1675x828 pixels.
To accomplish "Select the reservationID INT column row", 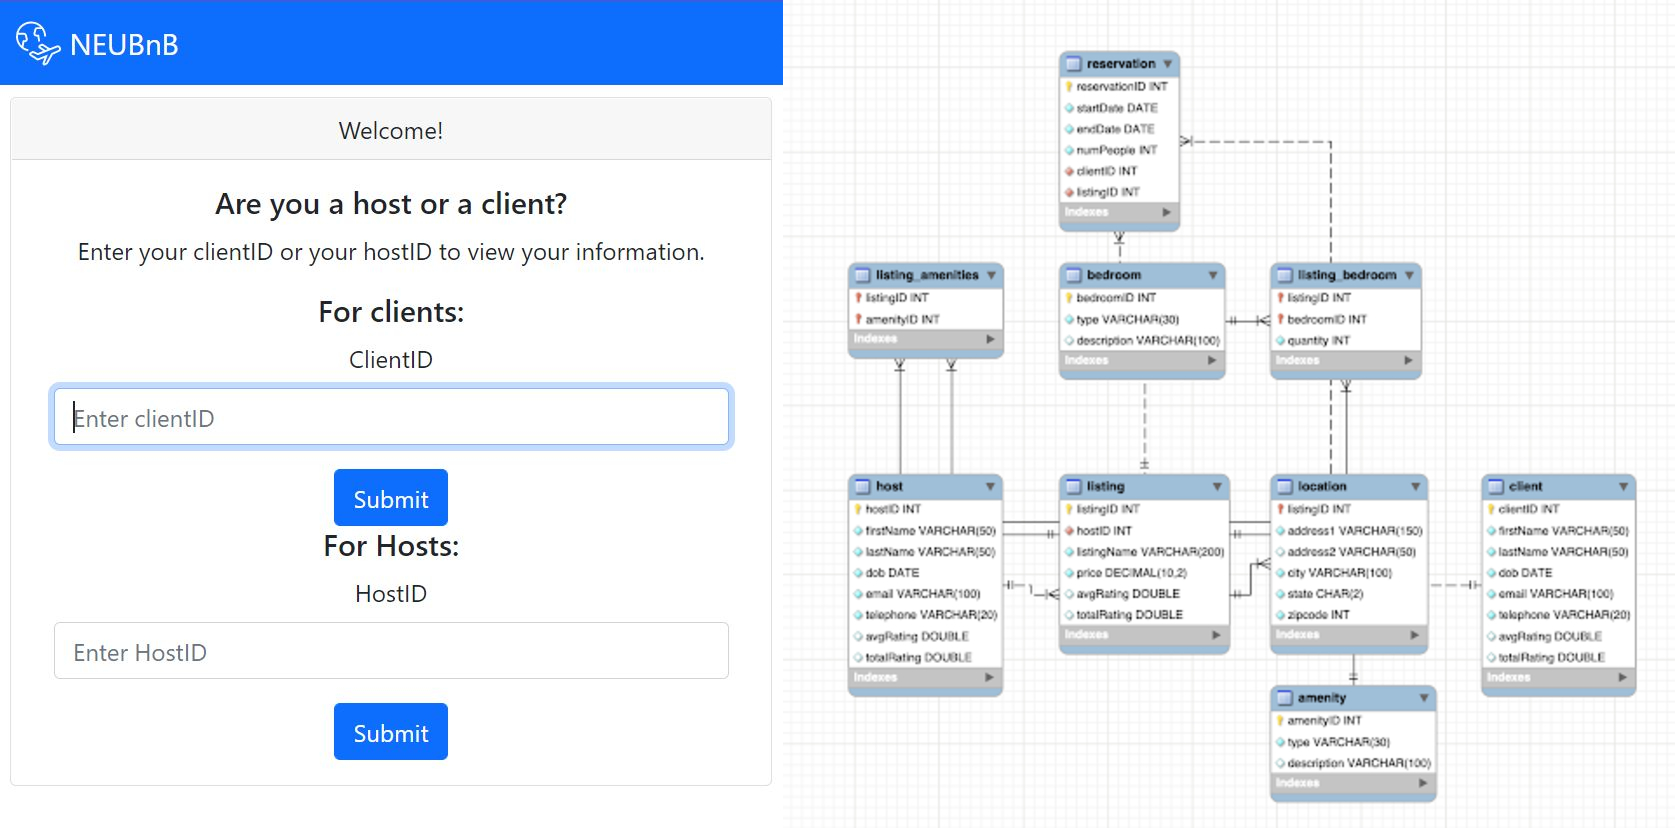I will pyautogui.click(x=1119, y=87).
